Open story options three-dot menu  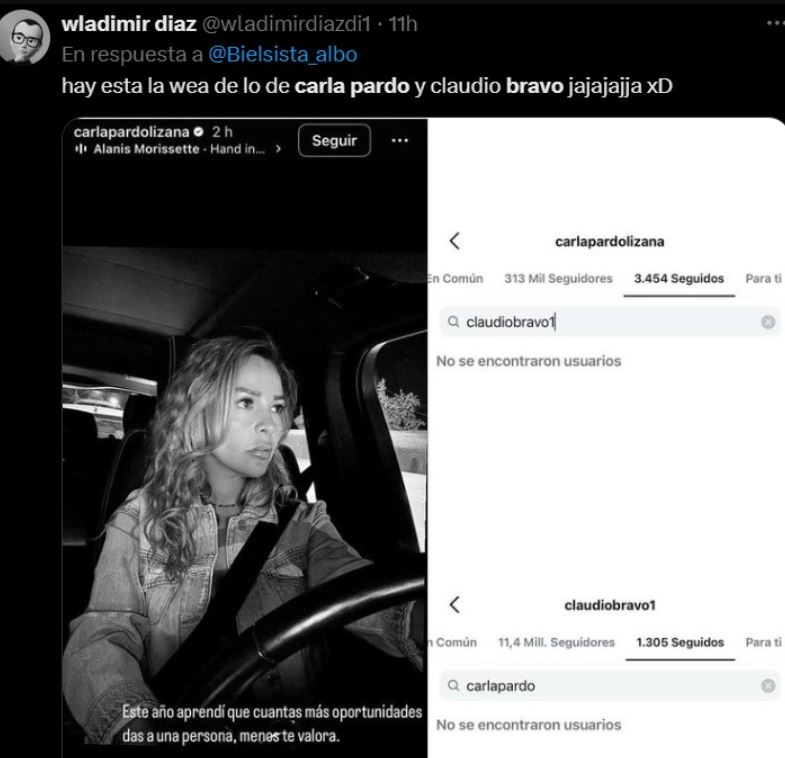[x=400, y=141]
